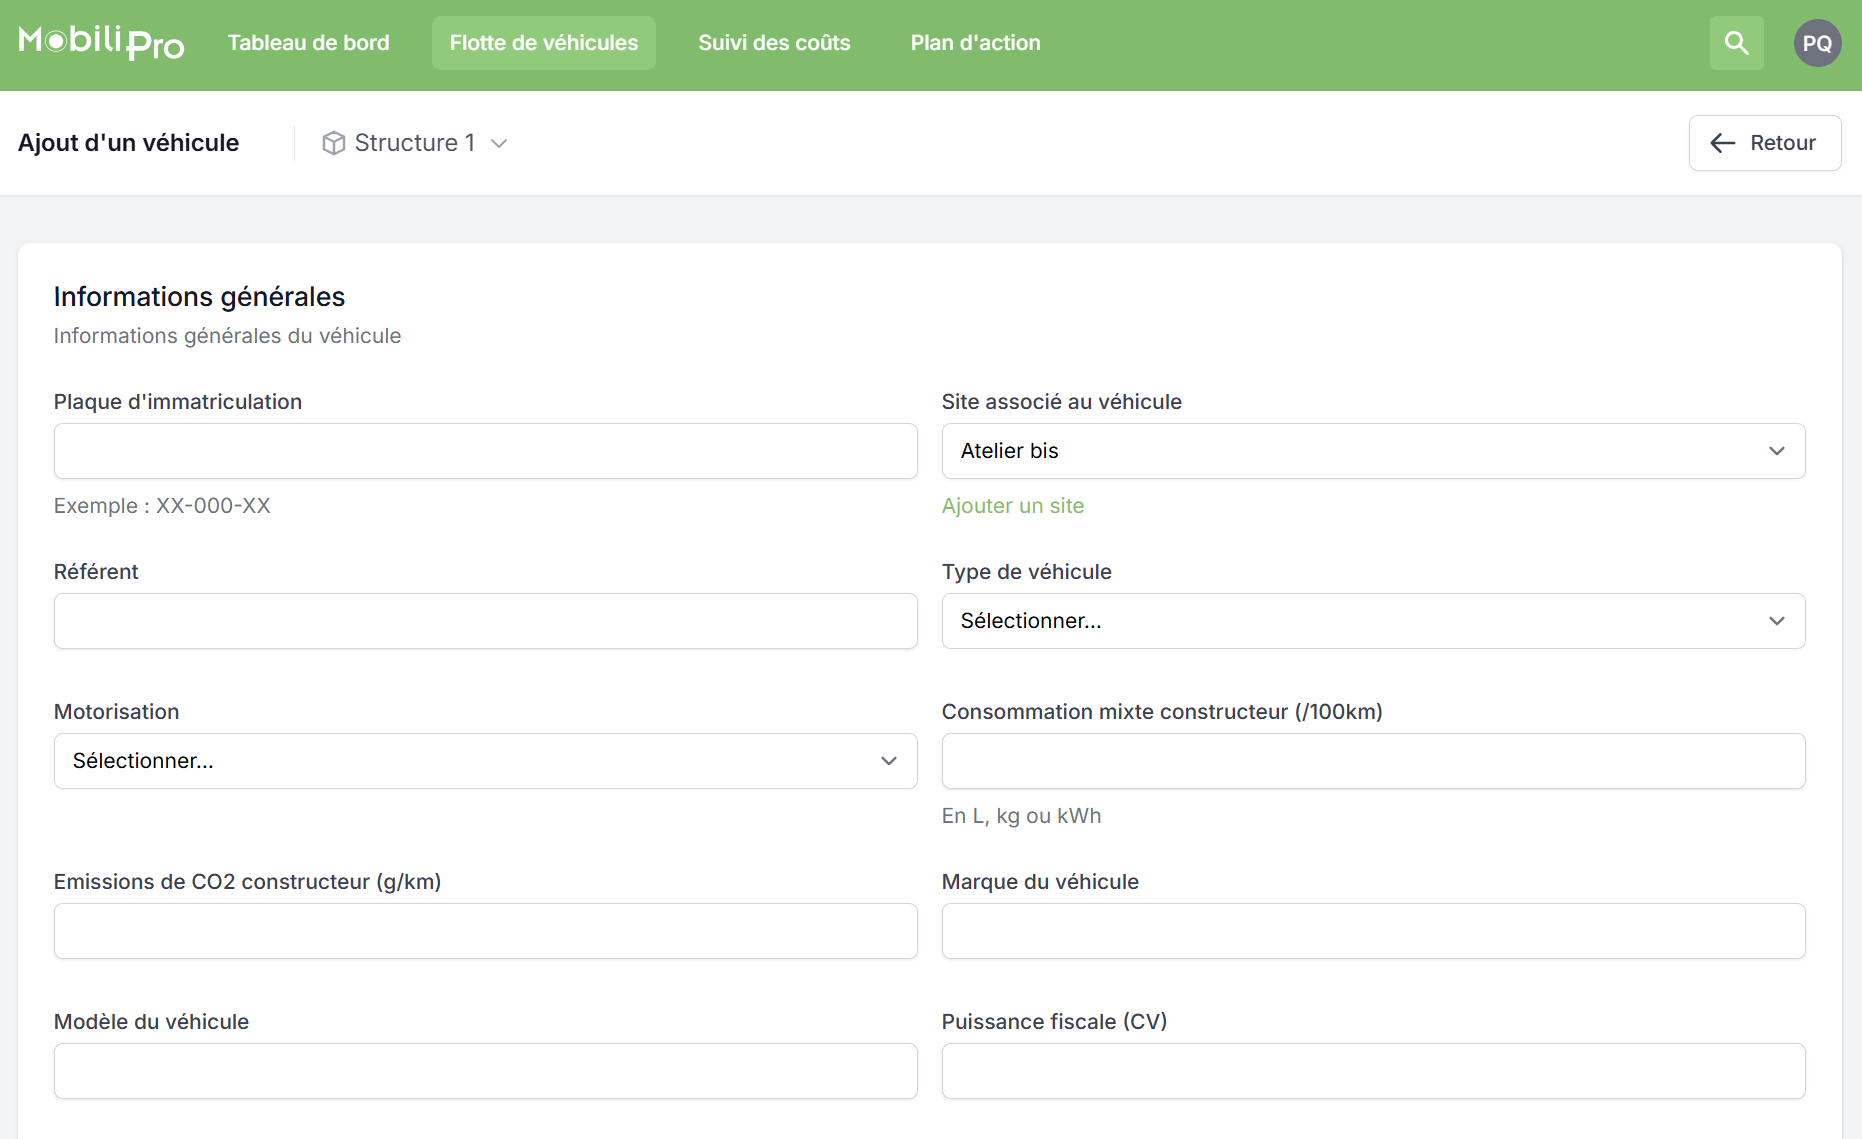Image resolution: width=1862 pixels, height=1139 pixels.
Task: Open the PQ user avatar menu
Action: click(x=1817, y=43)
